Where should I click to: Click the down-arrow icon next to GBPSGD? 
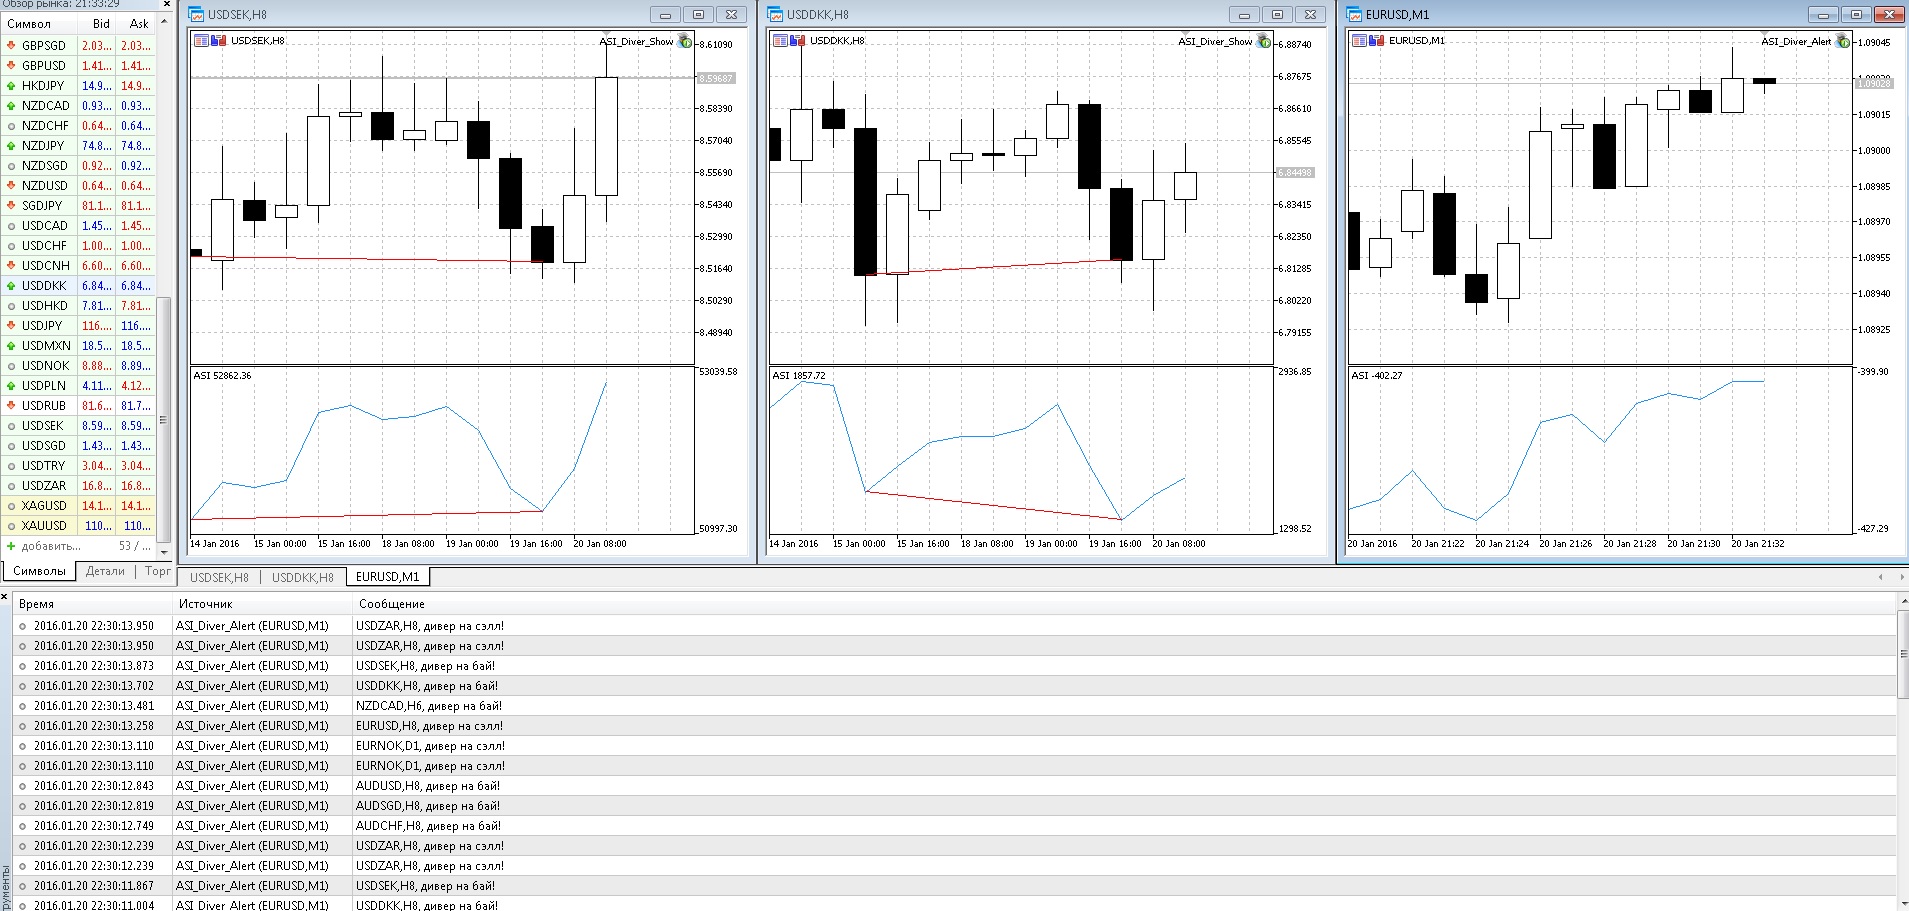coord(11,46)
